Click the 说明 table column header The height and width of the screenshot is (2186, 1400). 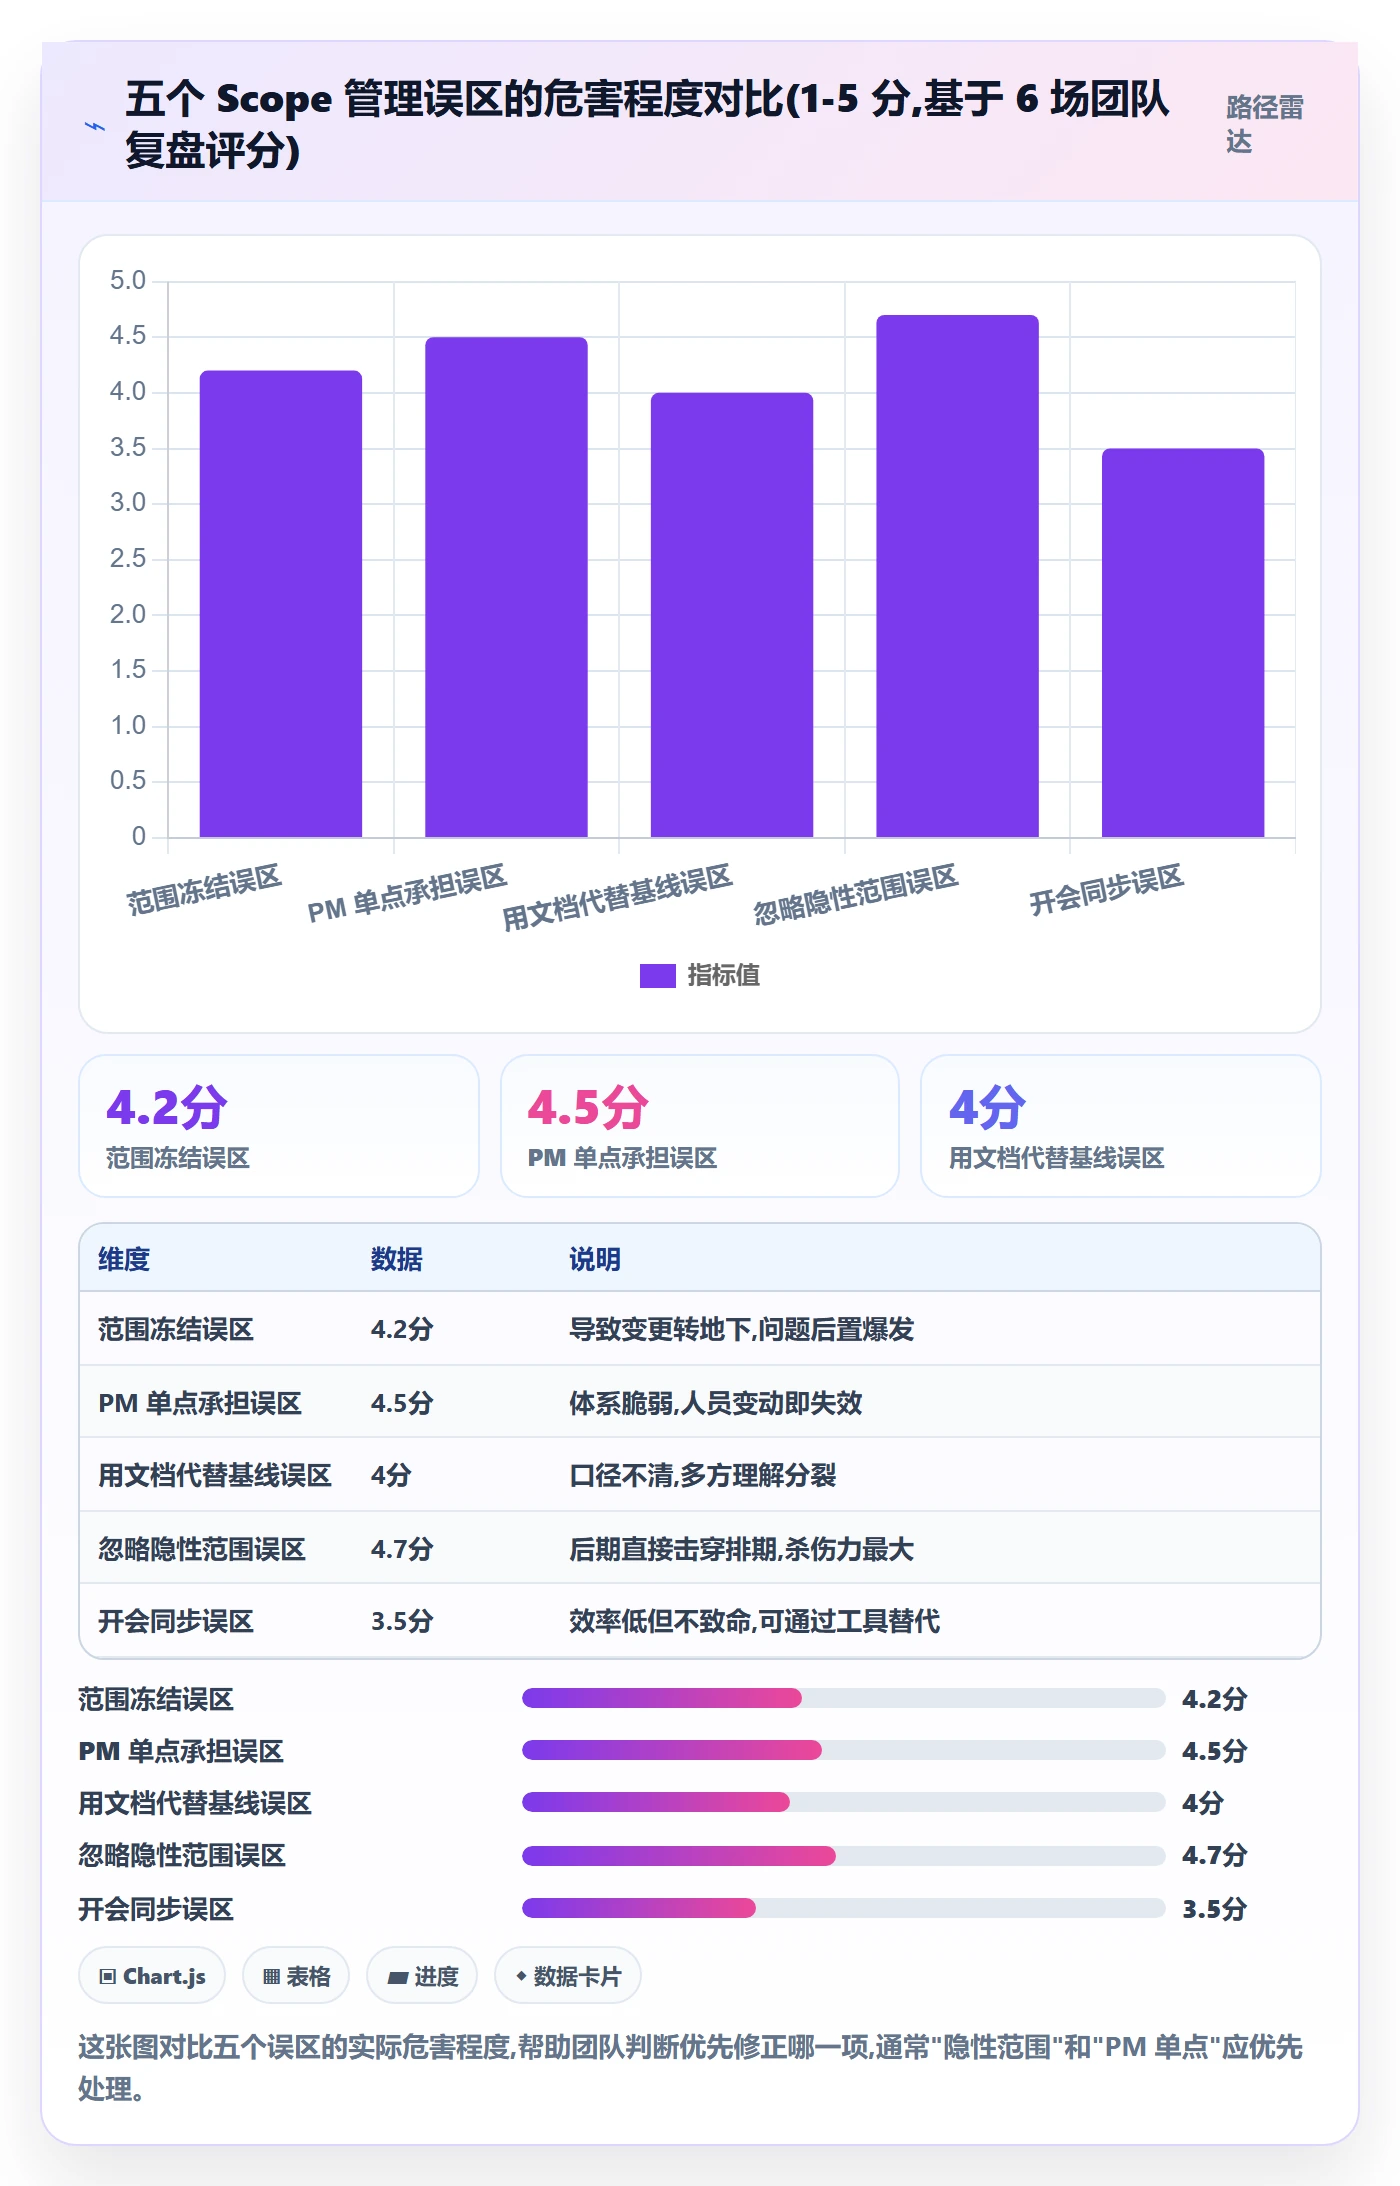pos(595,1259)
